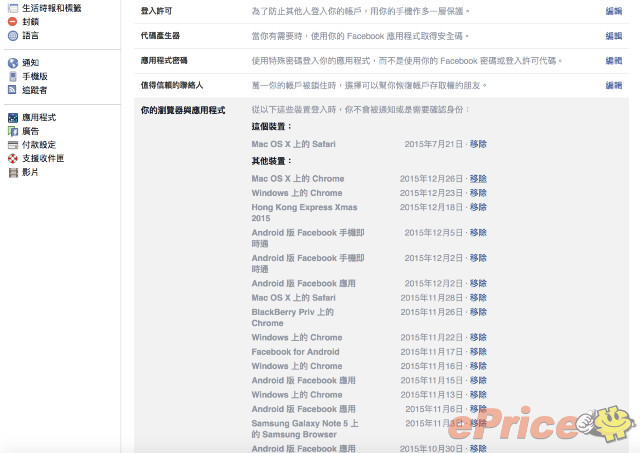Remove BlackBerry Priv Chrome entry
Viewport: 640px width, 453px height.
(478, 312)
